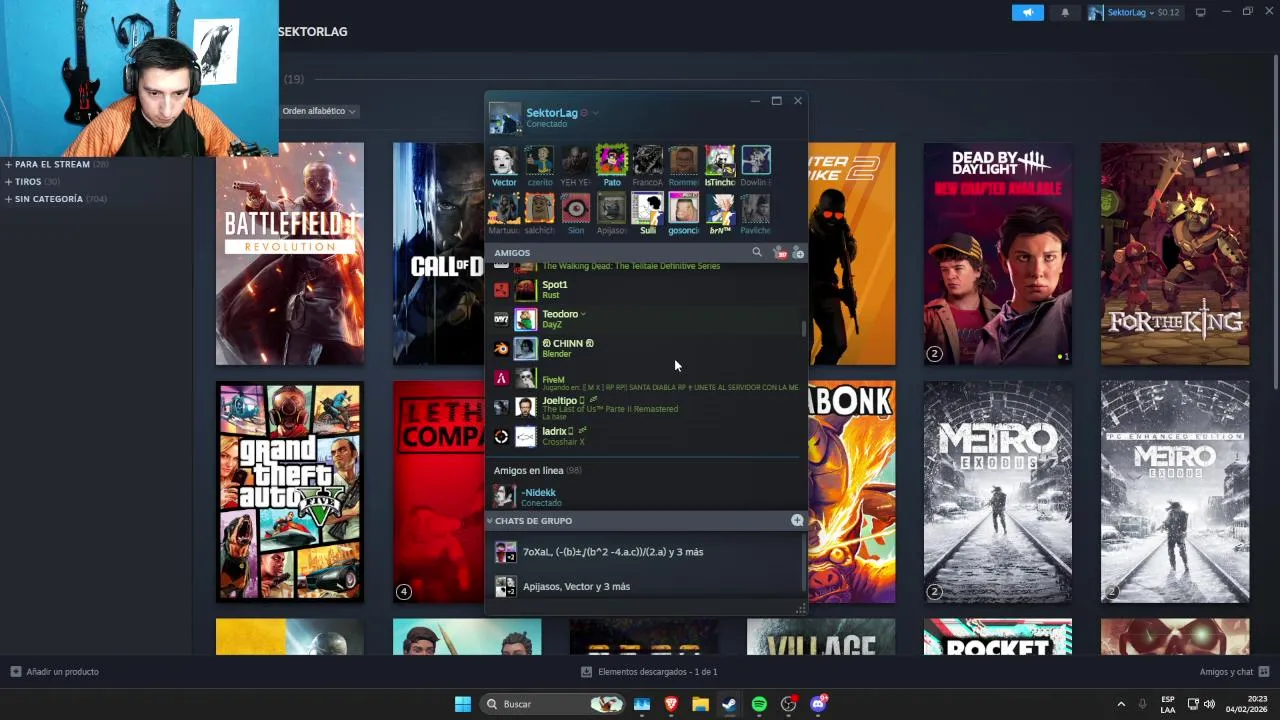Screen dimensions: 1280x720
Task: Click IsTincho's avatar in favorites
Action: coord(720,160)
